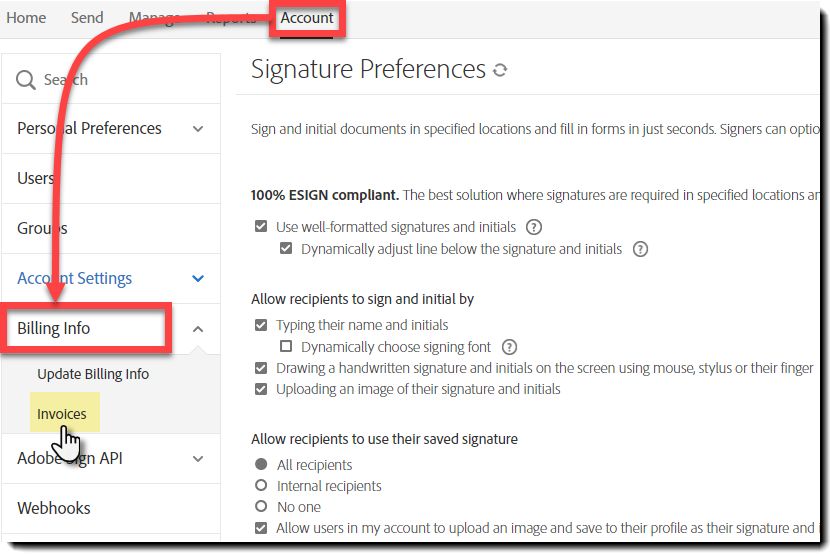
Task: Open the Account tab
Action: (x=307, y=18)
